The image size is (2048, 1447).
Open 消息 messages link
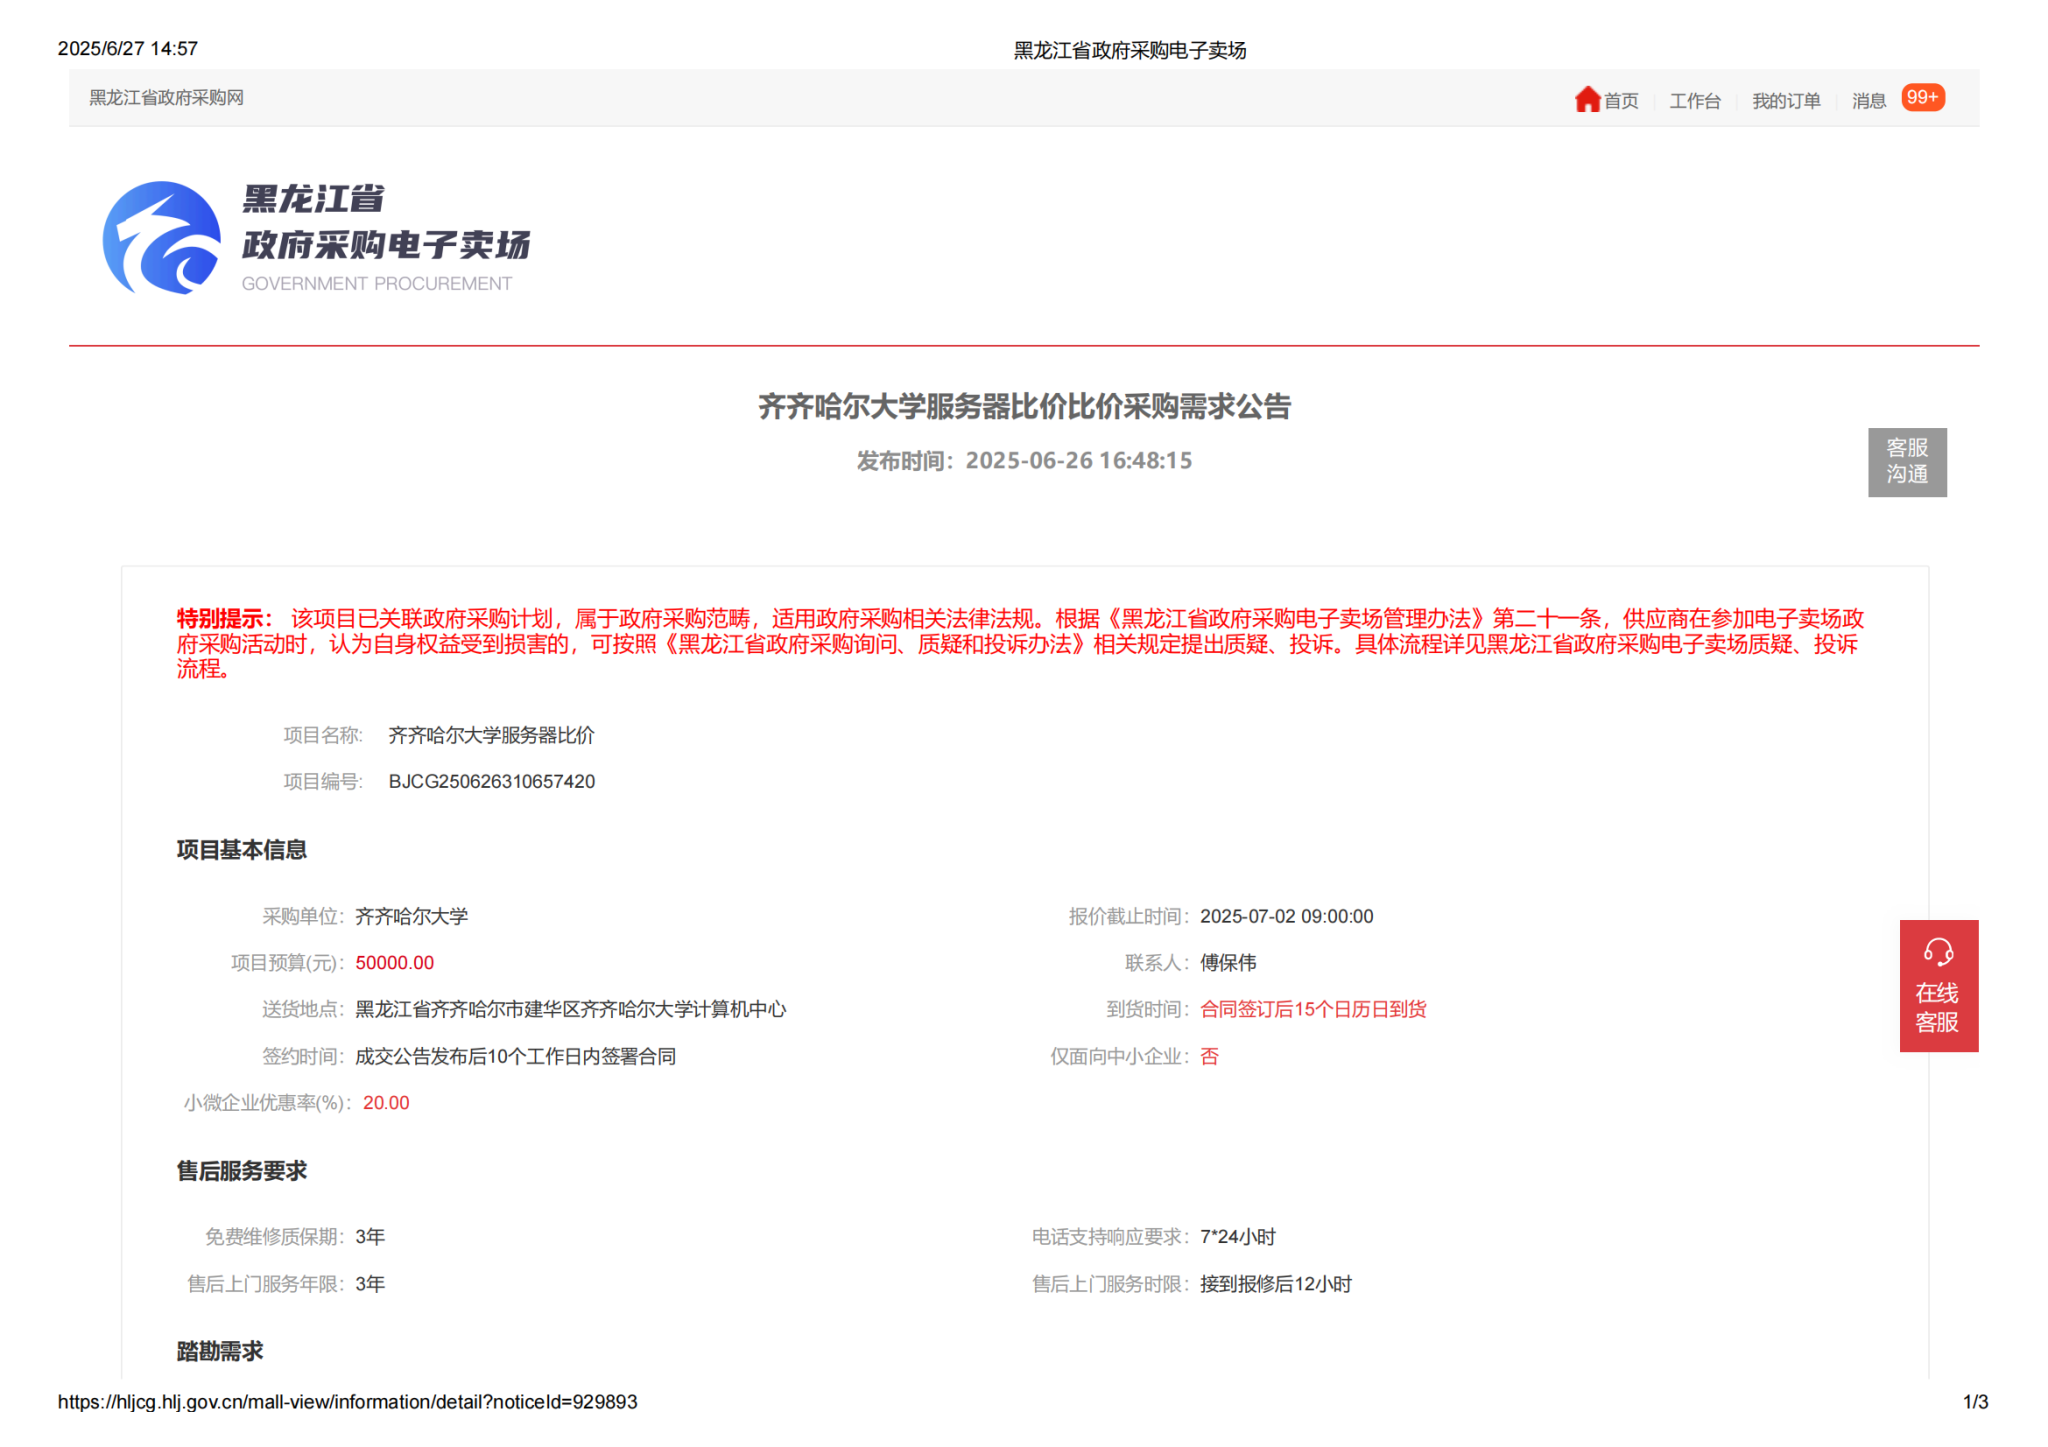pos(1868,101)
